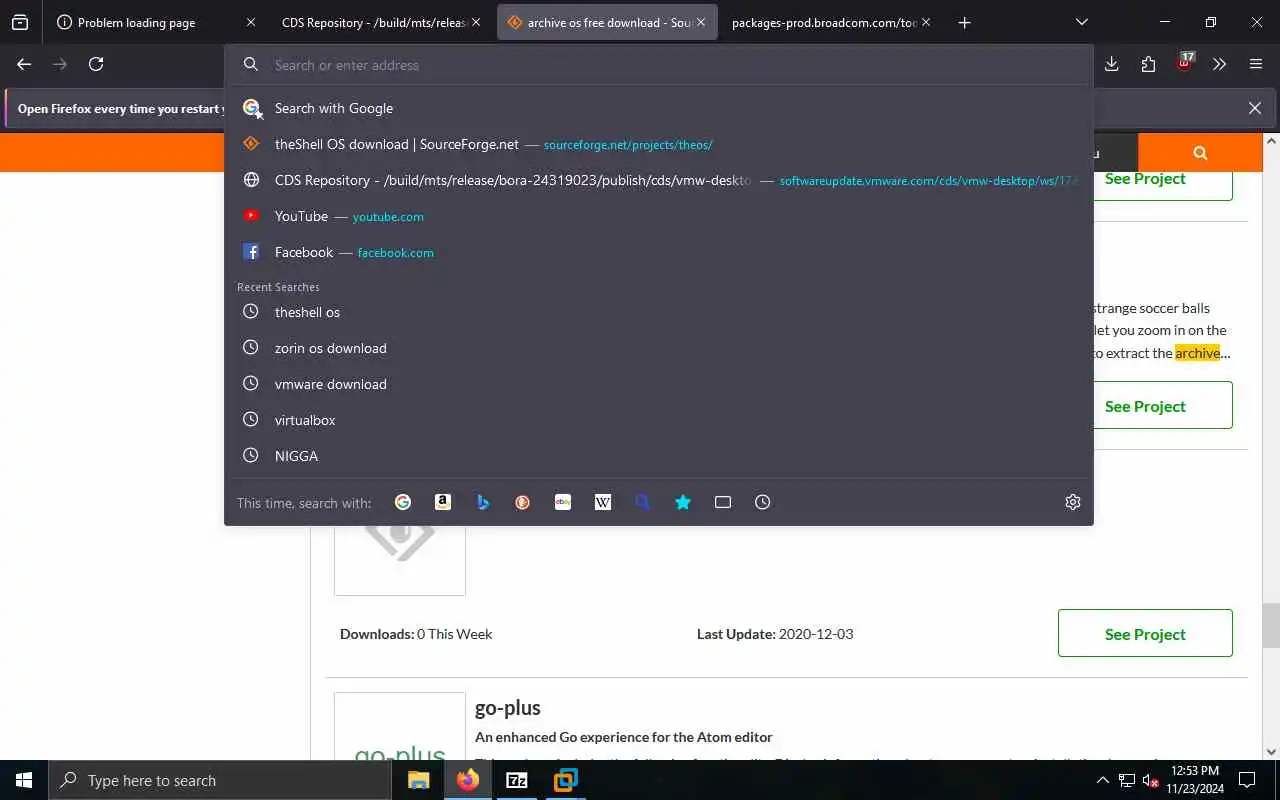Open the go-plus project title link
1280x800 pixels.
507,708
